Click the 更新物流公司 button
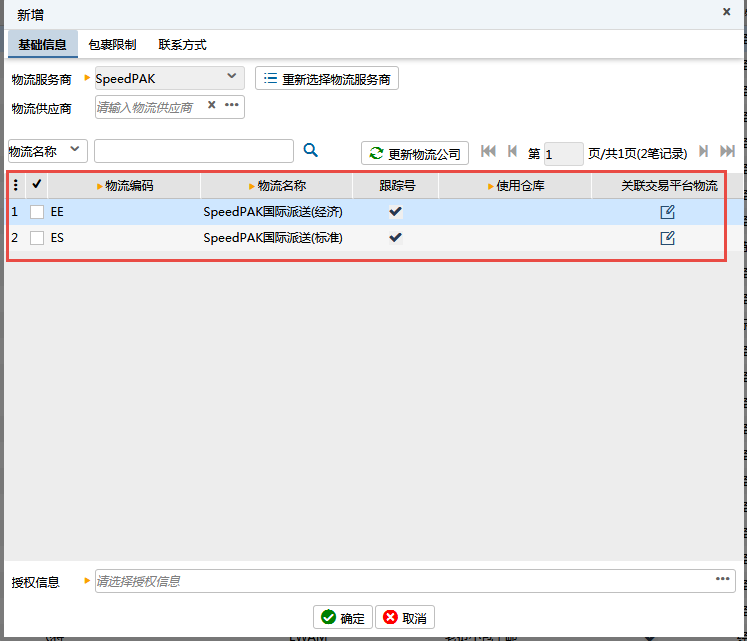Viewport: 747px width, 641px height. tap(415, 153)
